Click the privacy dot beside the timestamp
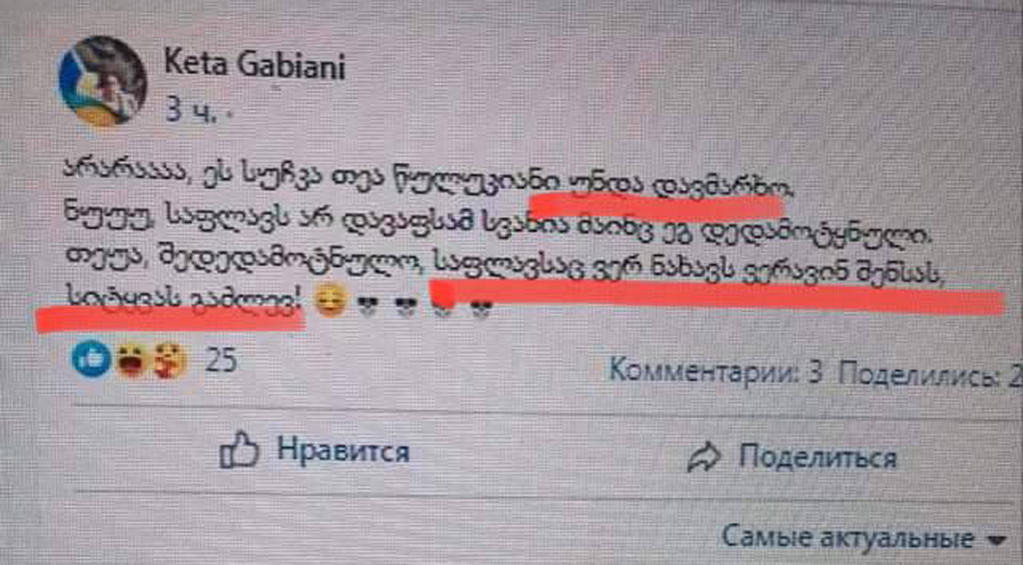1023x565 pixels. (229, 112)
